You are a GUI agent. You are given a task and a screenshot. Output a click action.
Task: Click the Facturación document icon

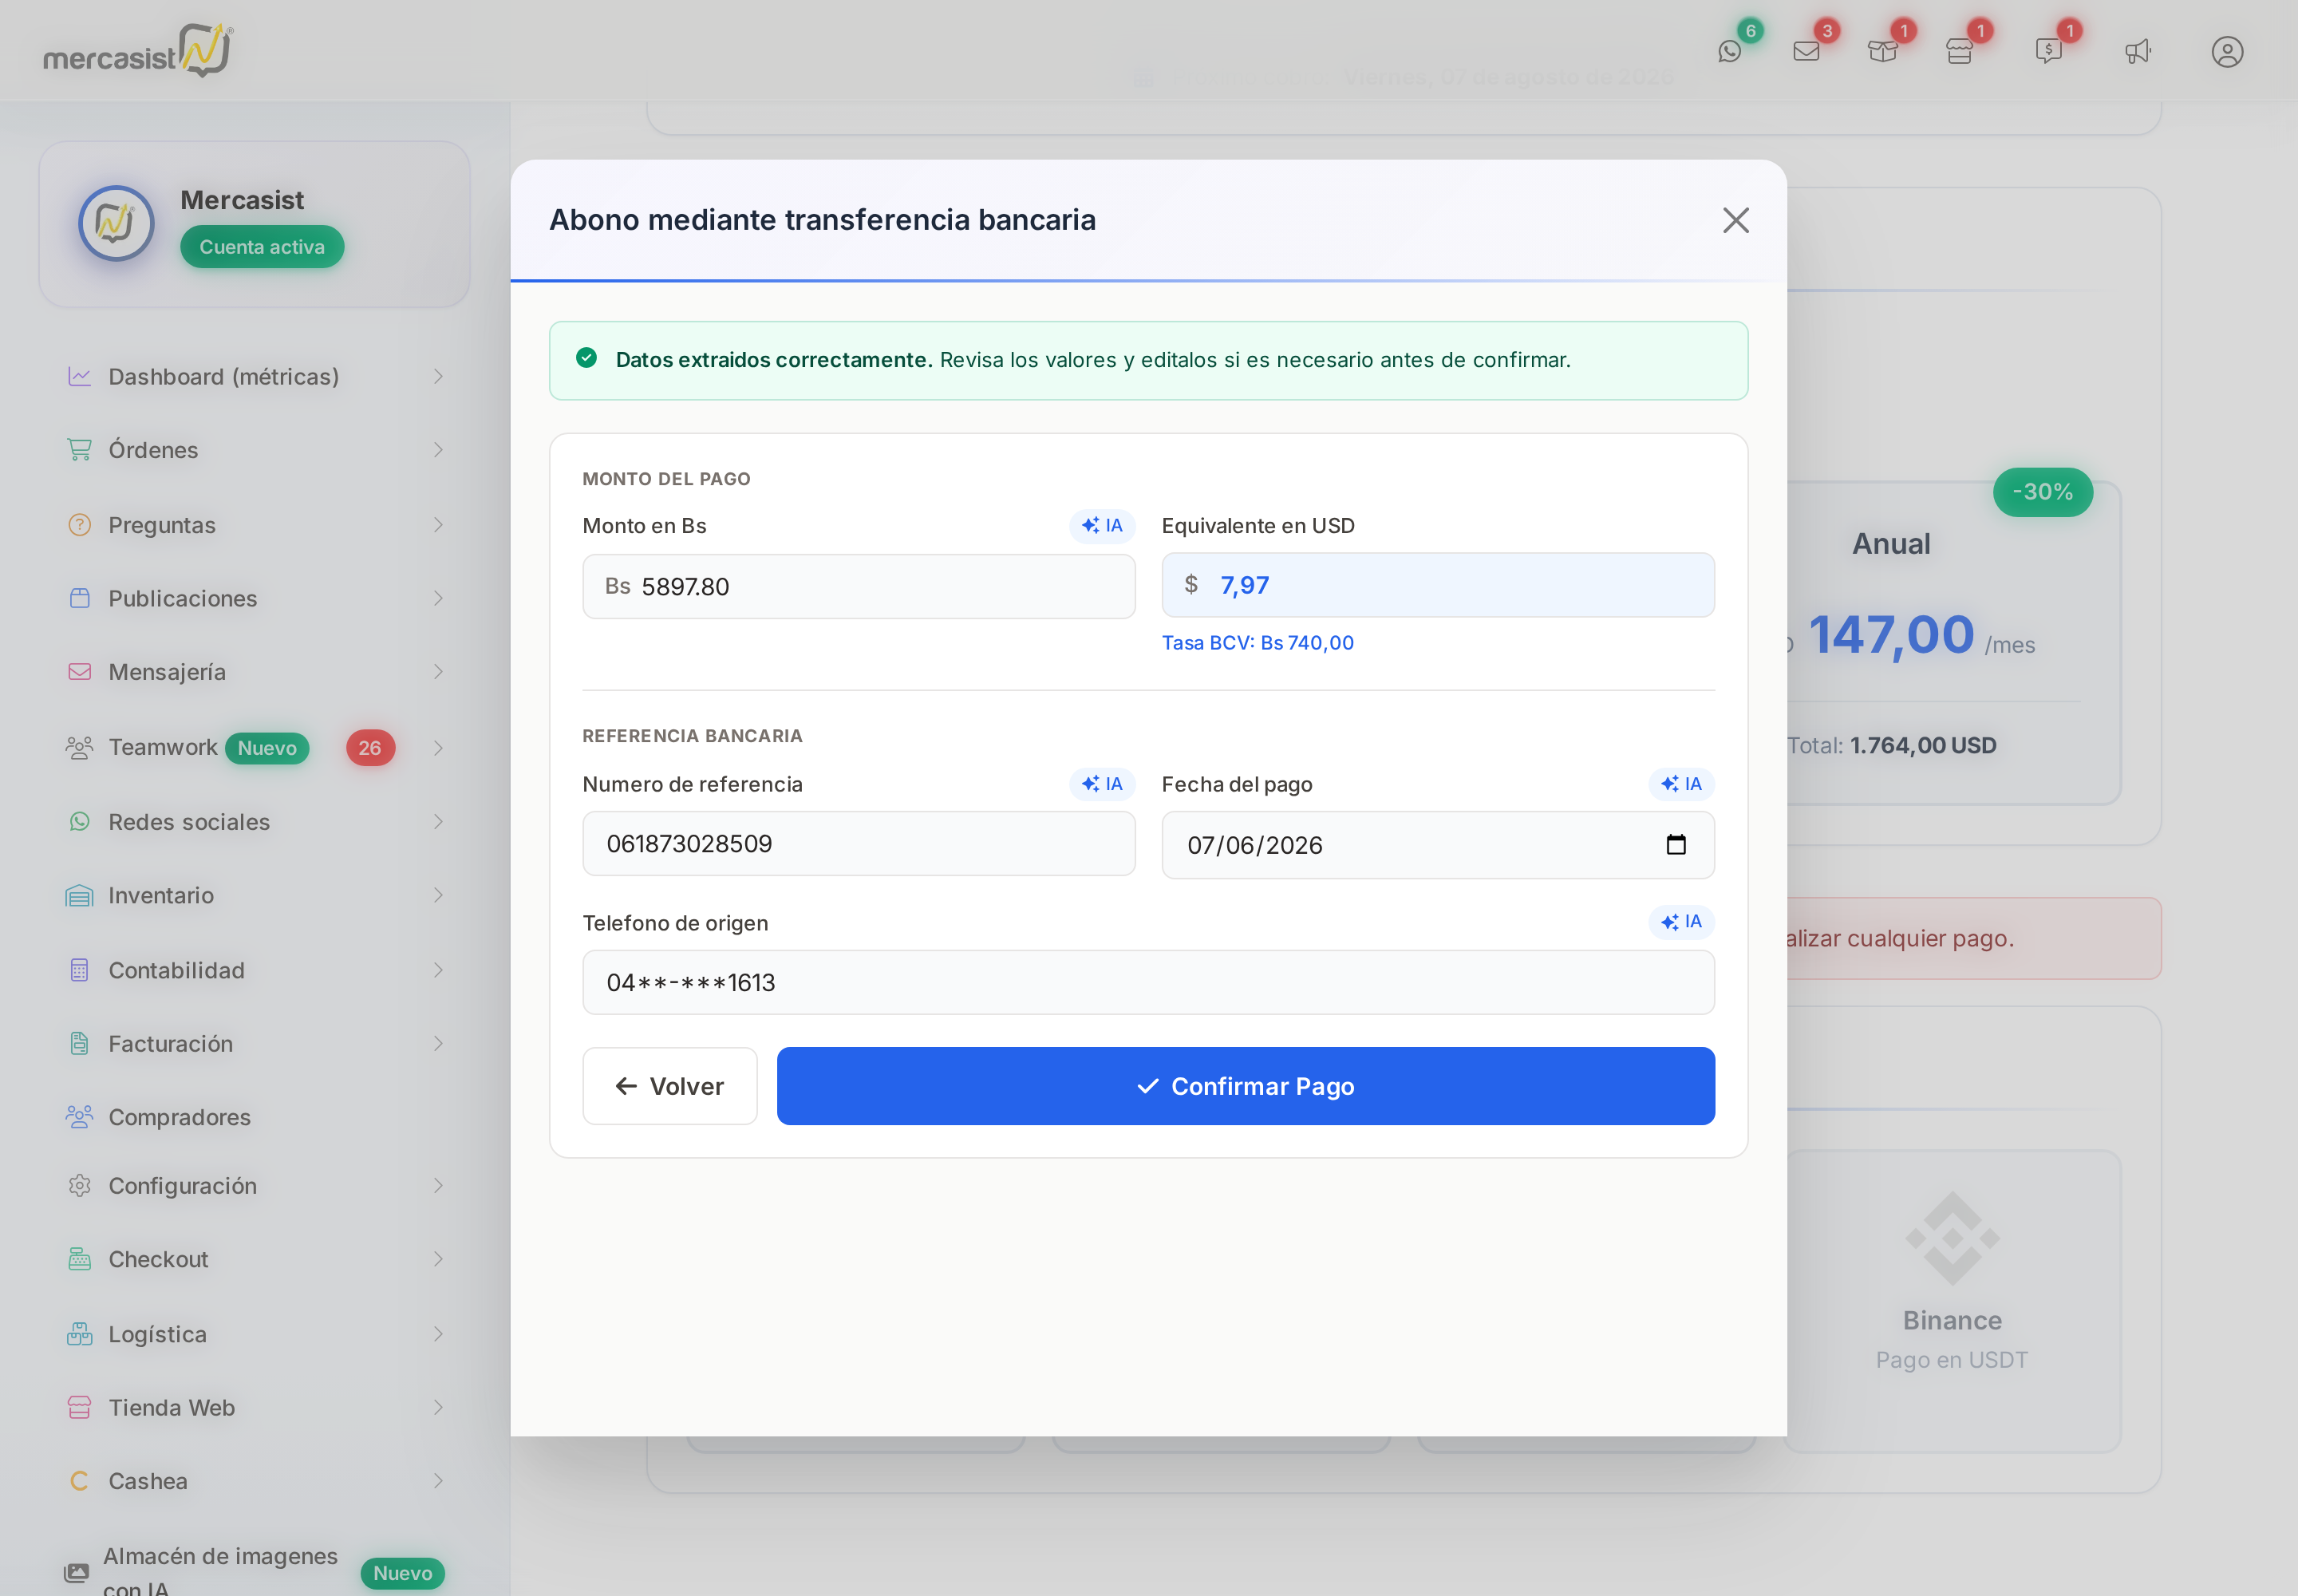tap(79, 1043)
